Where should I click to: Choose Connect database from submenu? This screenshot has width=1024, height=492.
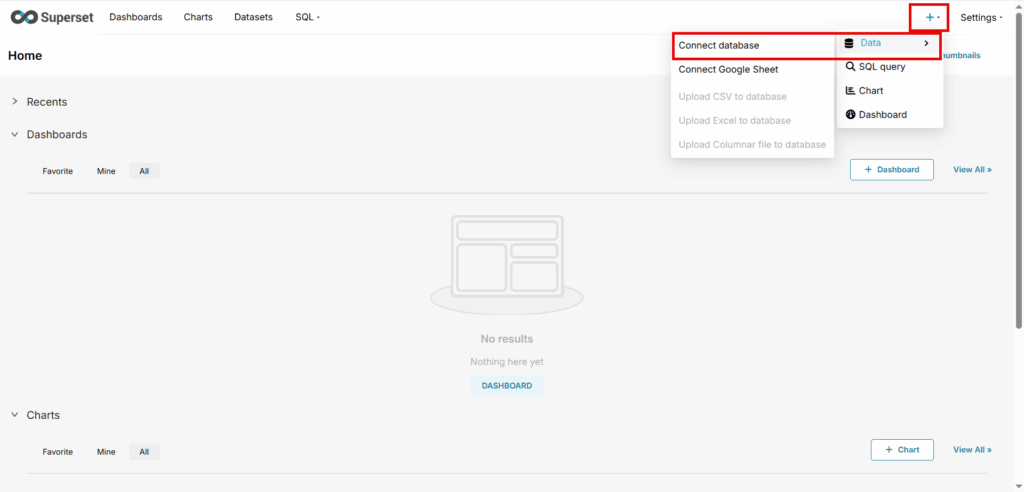[x=719, y=45]
